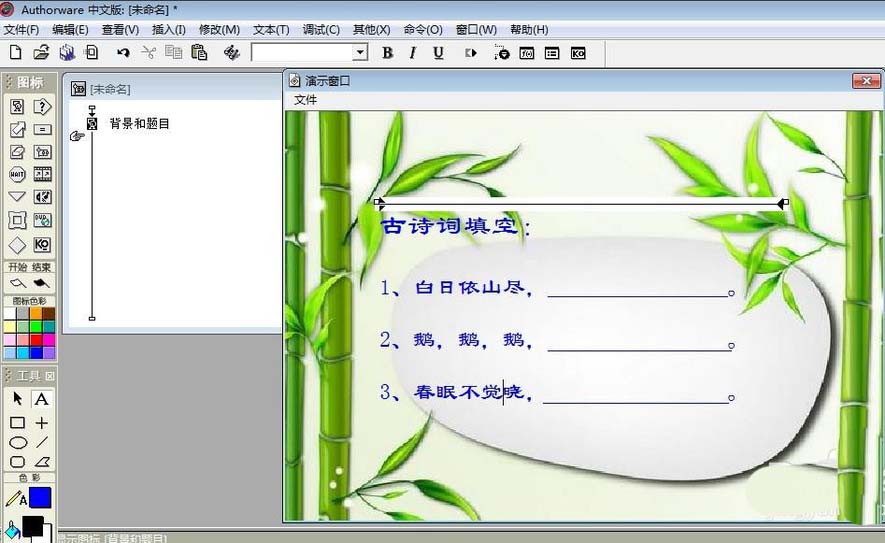
Task: Open the 插入(I) menu
Action: (x=169, y=29)
